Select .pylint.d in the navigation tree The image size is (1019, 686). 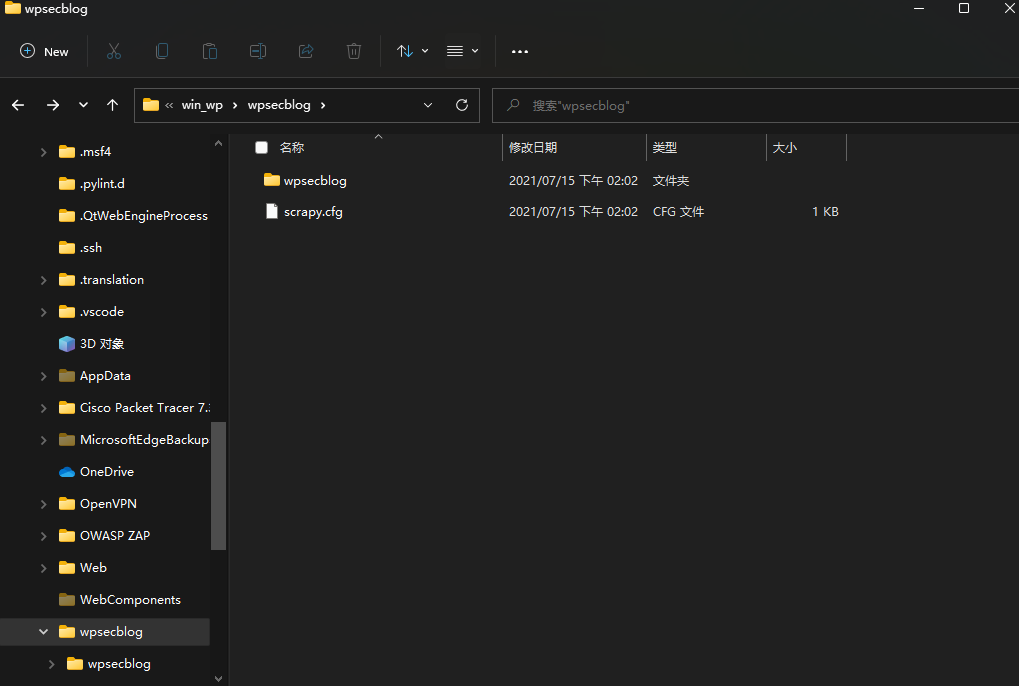tap(102, 184)
